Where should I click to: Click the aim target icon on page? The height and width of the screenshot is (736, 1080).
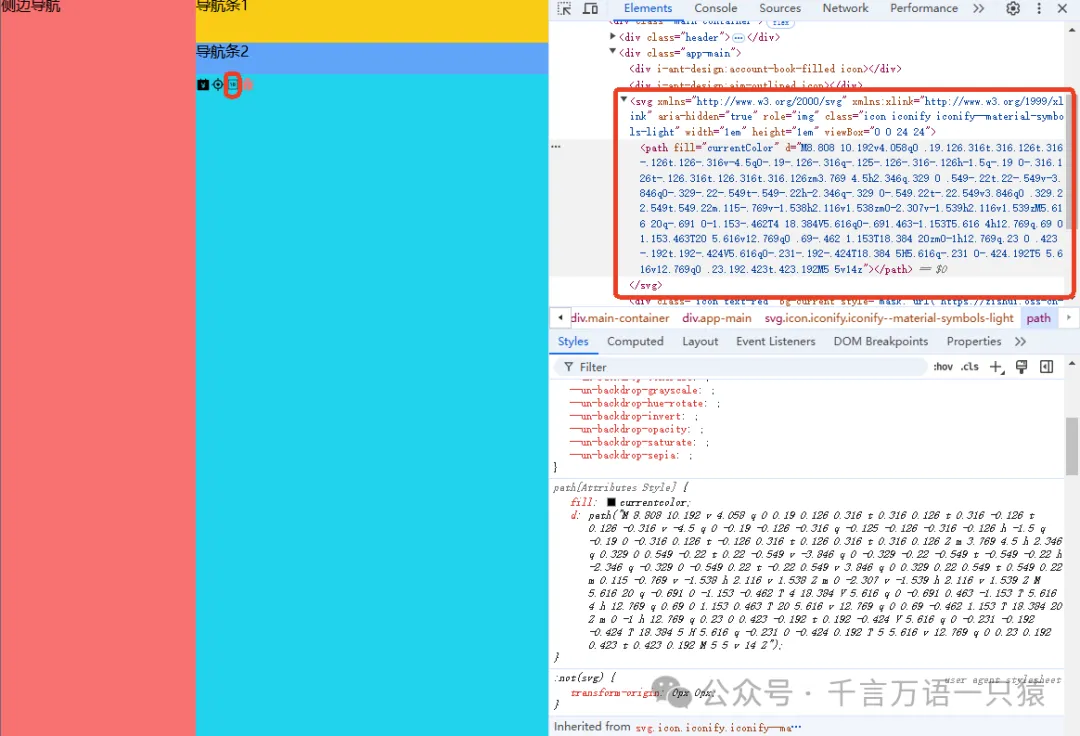pos(218,85)
